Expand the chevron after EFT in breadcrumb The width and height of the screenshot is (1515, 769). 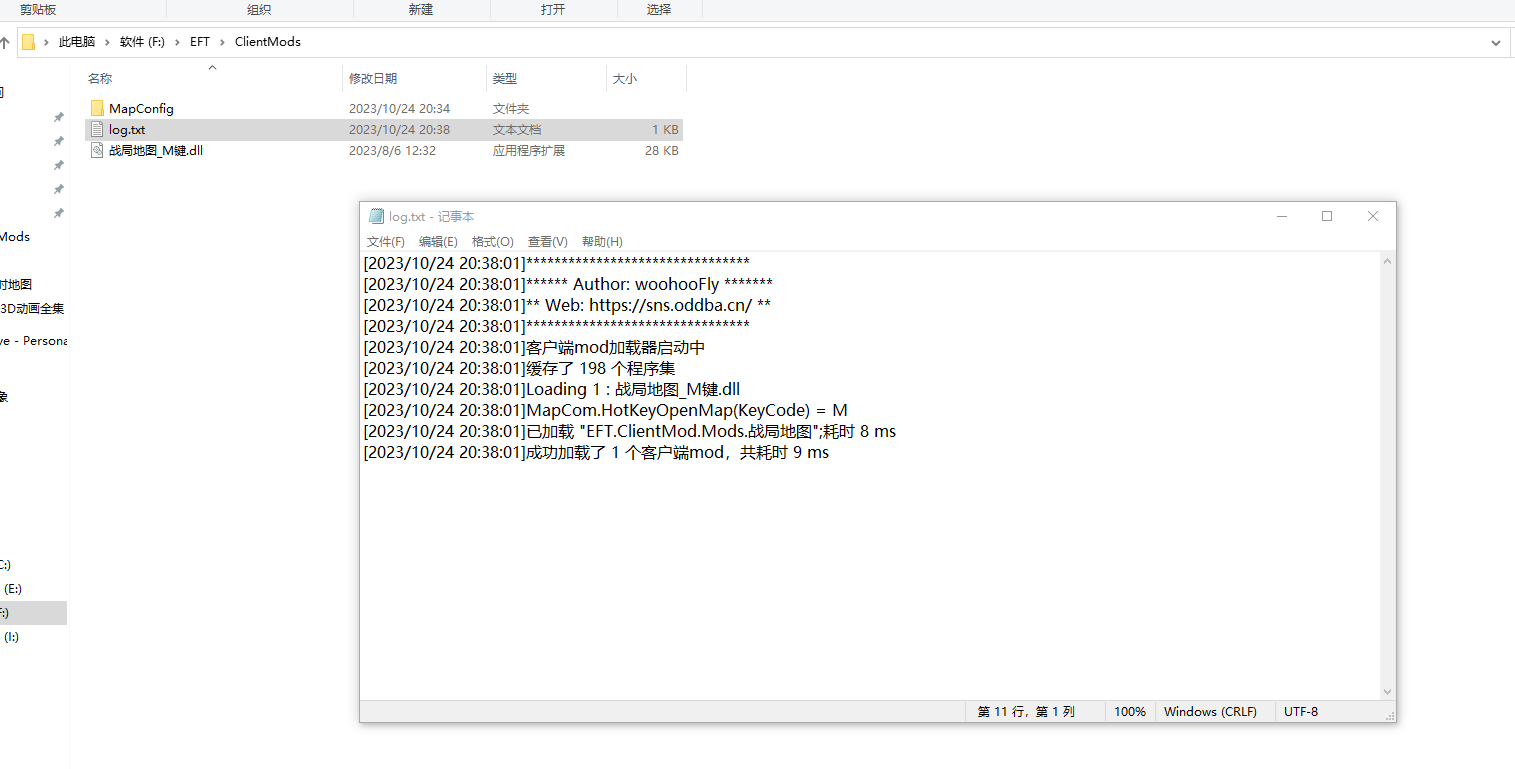point(222,42)
